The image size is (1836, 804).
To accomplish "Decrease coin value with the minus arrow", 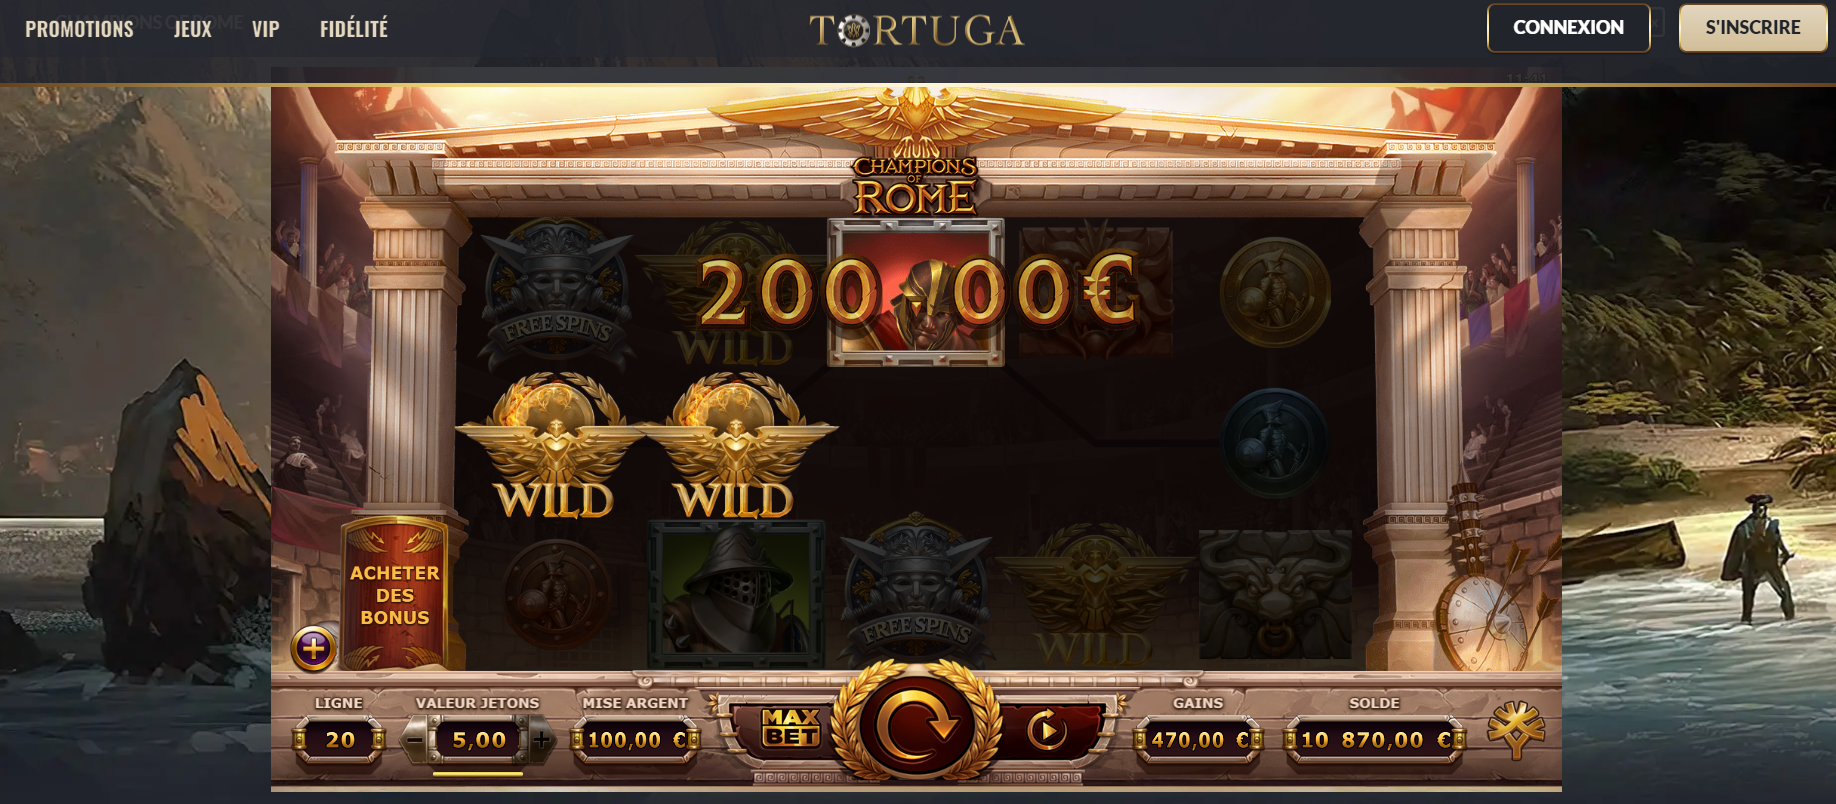I will pyautogui.click(x=415, y=740).
